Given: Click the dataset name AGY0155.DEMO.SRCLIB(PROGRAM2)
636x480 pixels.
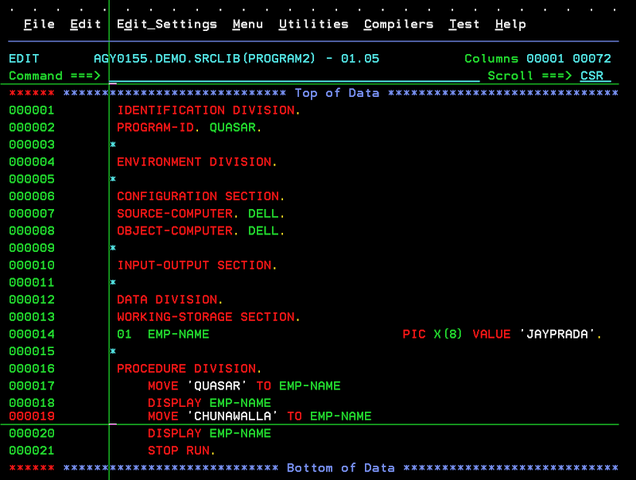Looking at the screenshot, I should click(x=204, y=59).
